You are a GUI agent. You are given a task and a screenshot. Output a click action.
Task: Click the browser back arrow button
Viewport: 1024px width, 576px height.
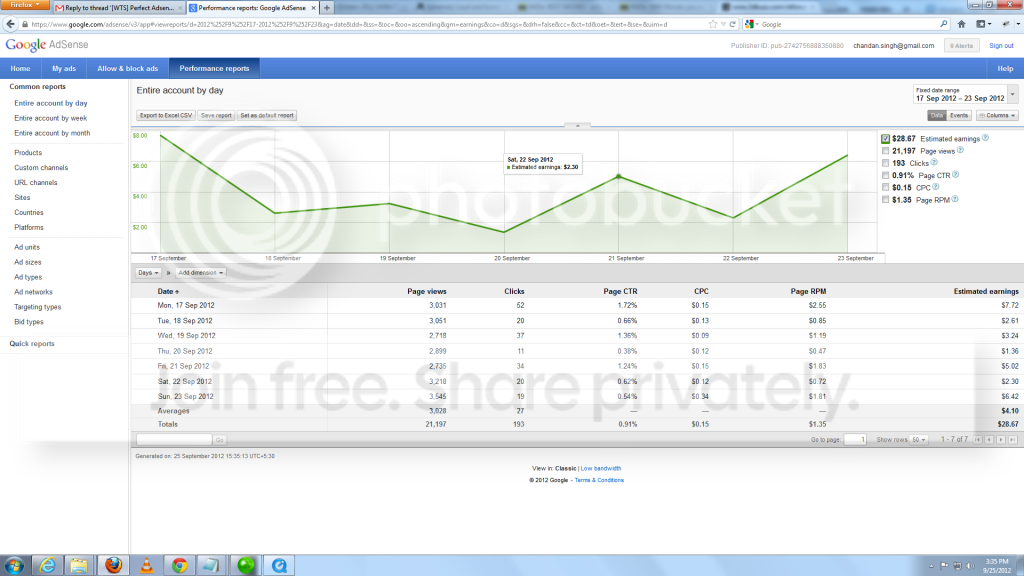point(10,24)
